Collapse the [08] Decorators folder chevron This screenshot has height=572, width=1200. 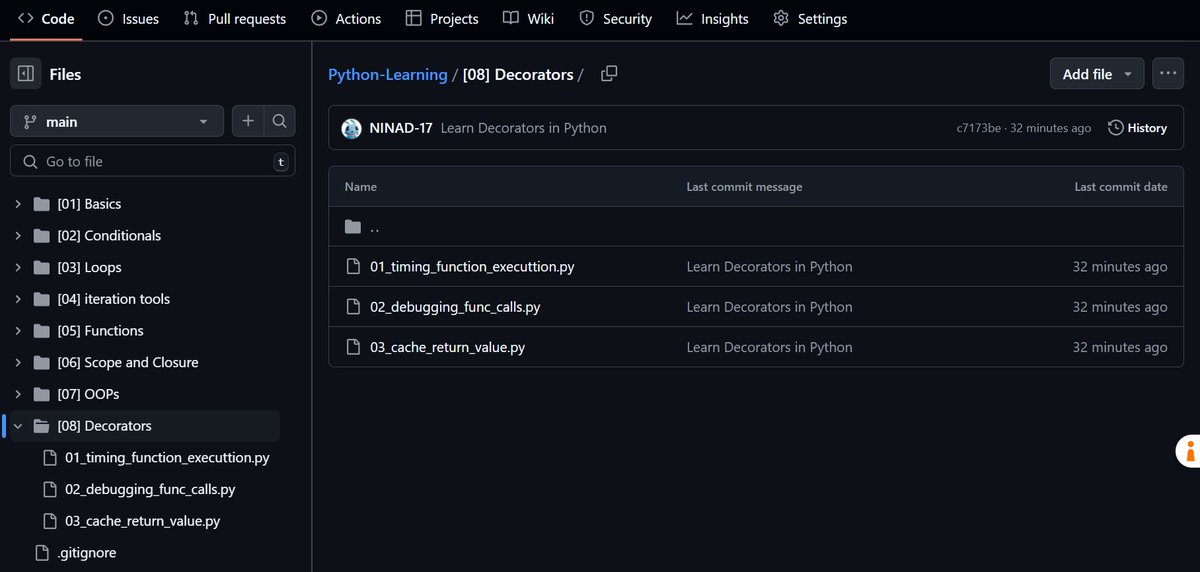[18, 426]
